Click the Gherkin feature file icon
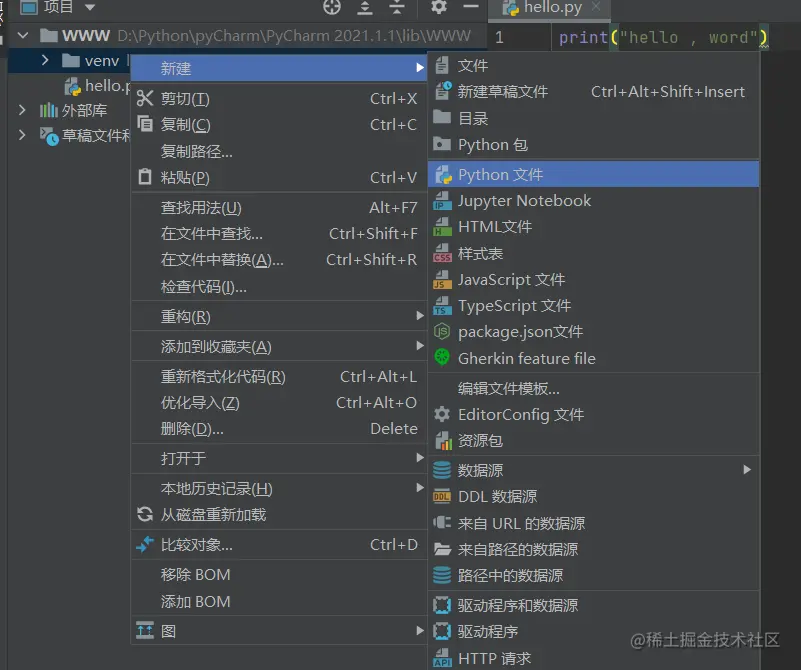801x670 pixels. click(442, 356)
